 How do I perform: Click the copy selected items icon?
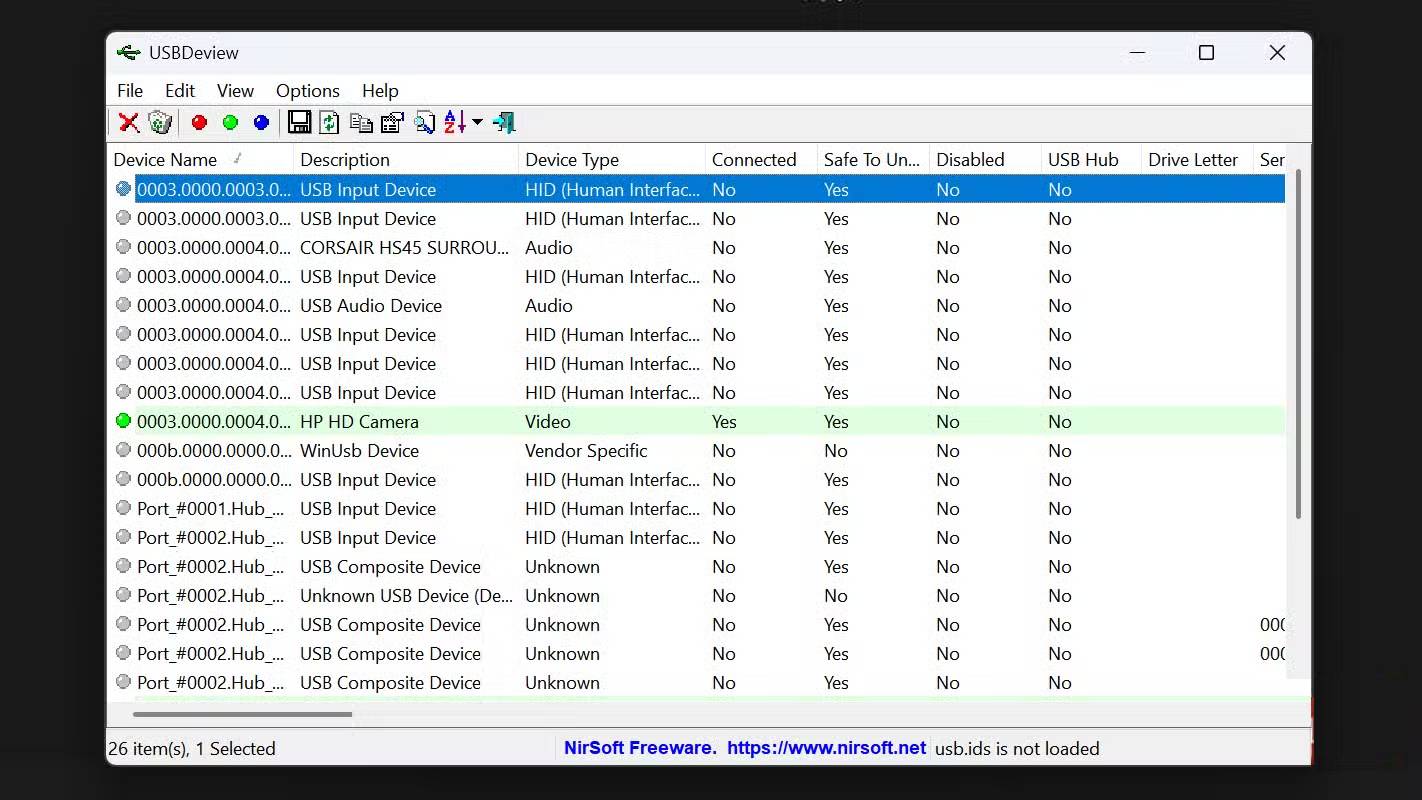(x=361, y=123)
